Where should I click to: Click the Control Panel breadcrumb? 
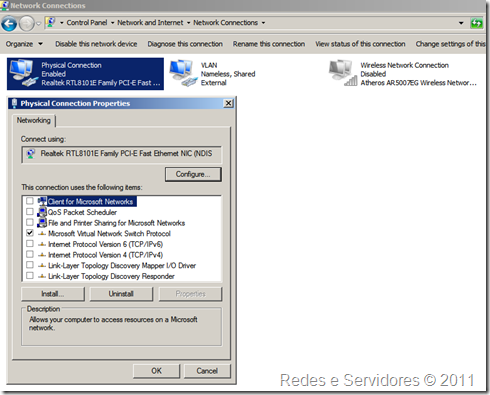point(87,23)
